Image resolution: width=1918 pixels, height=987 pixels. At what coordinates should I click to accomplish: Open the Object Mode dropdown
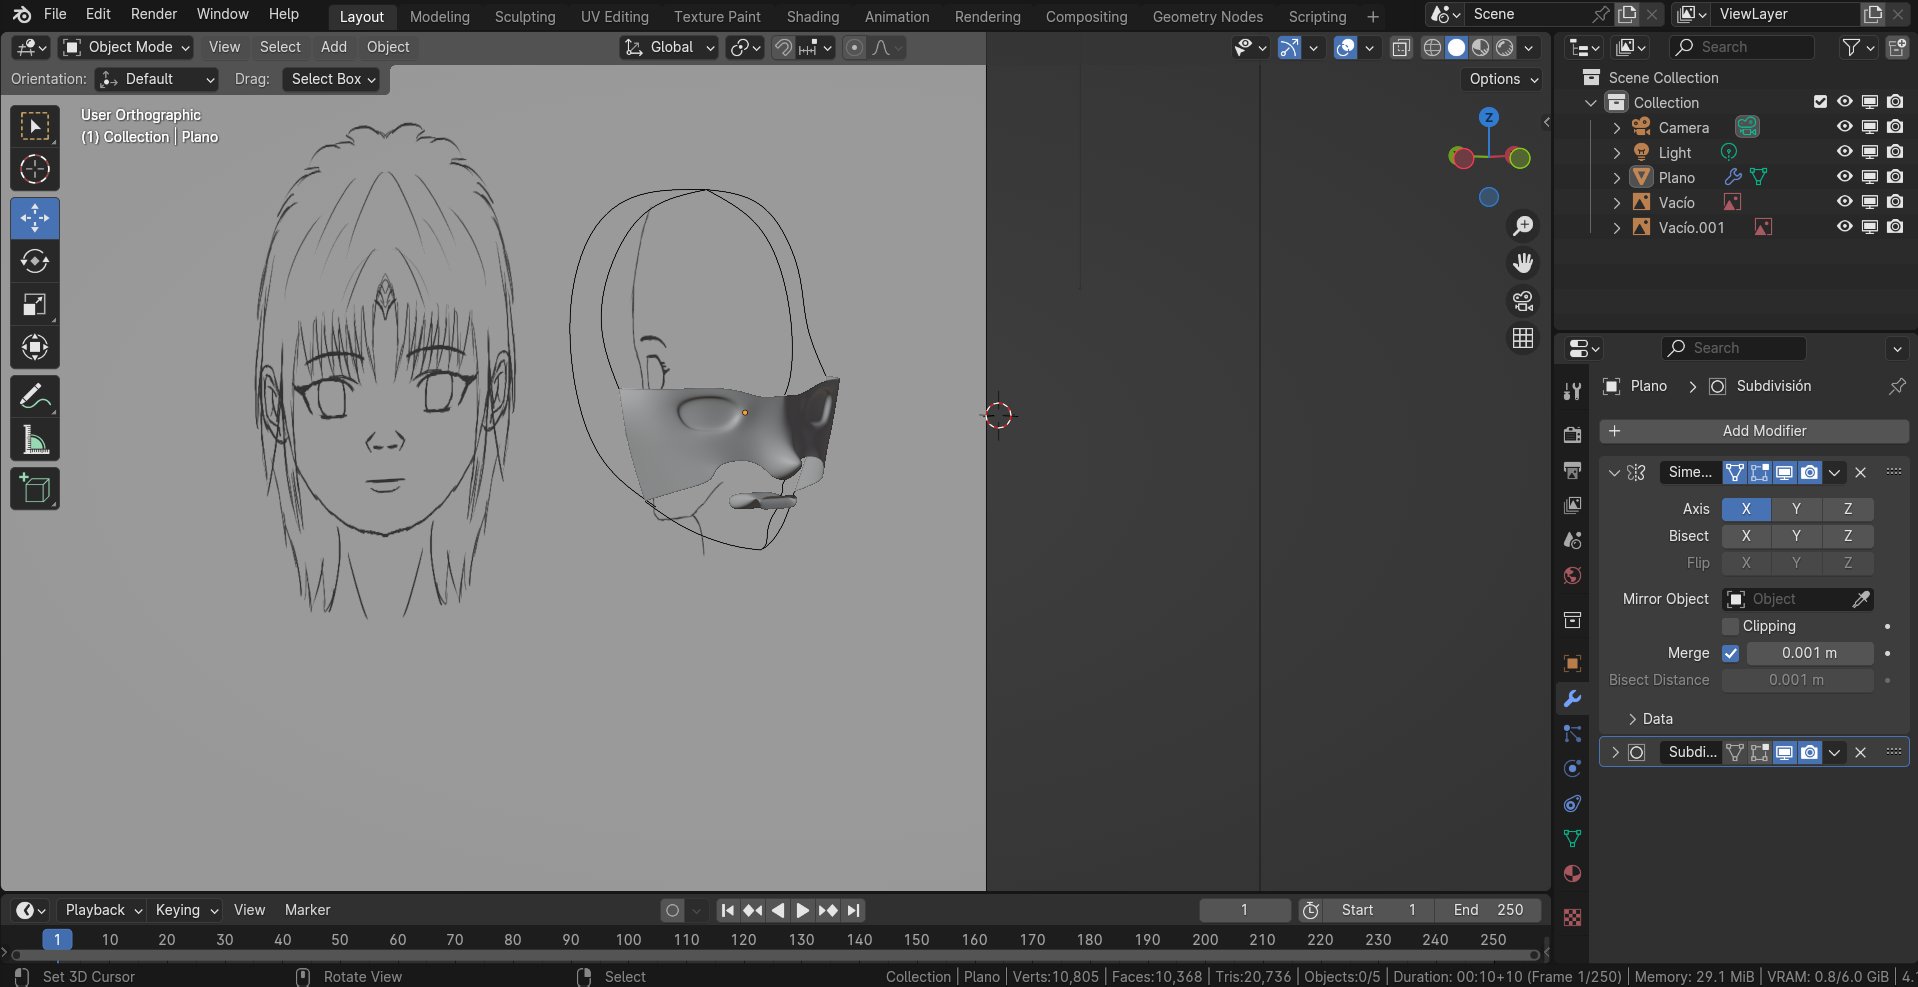[126, 47]
